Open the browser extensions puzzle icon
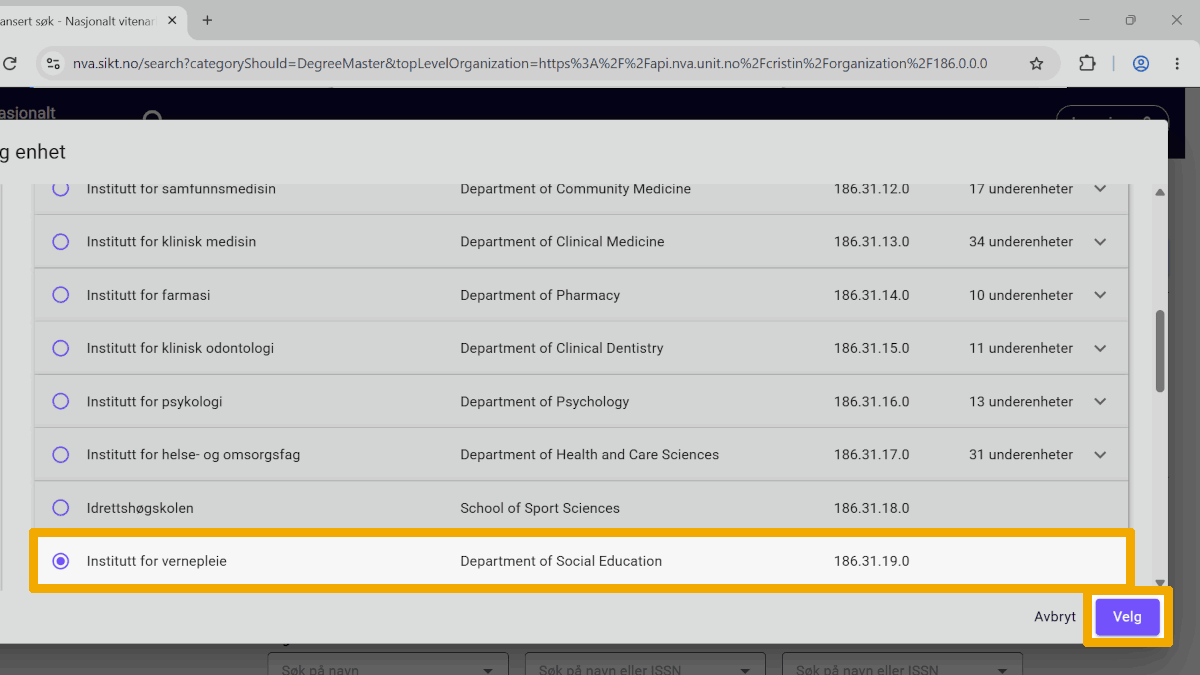The width and height of the screenshot is (1200, 675). [1087, 63]
